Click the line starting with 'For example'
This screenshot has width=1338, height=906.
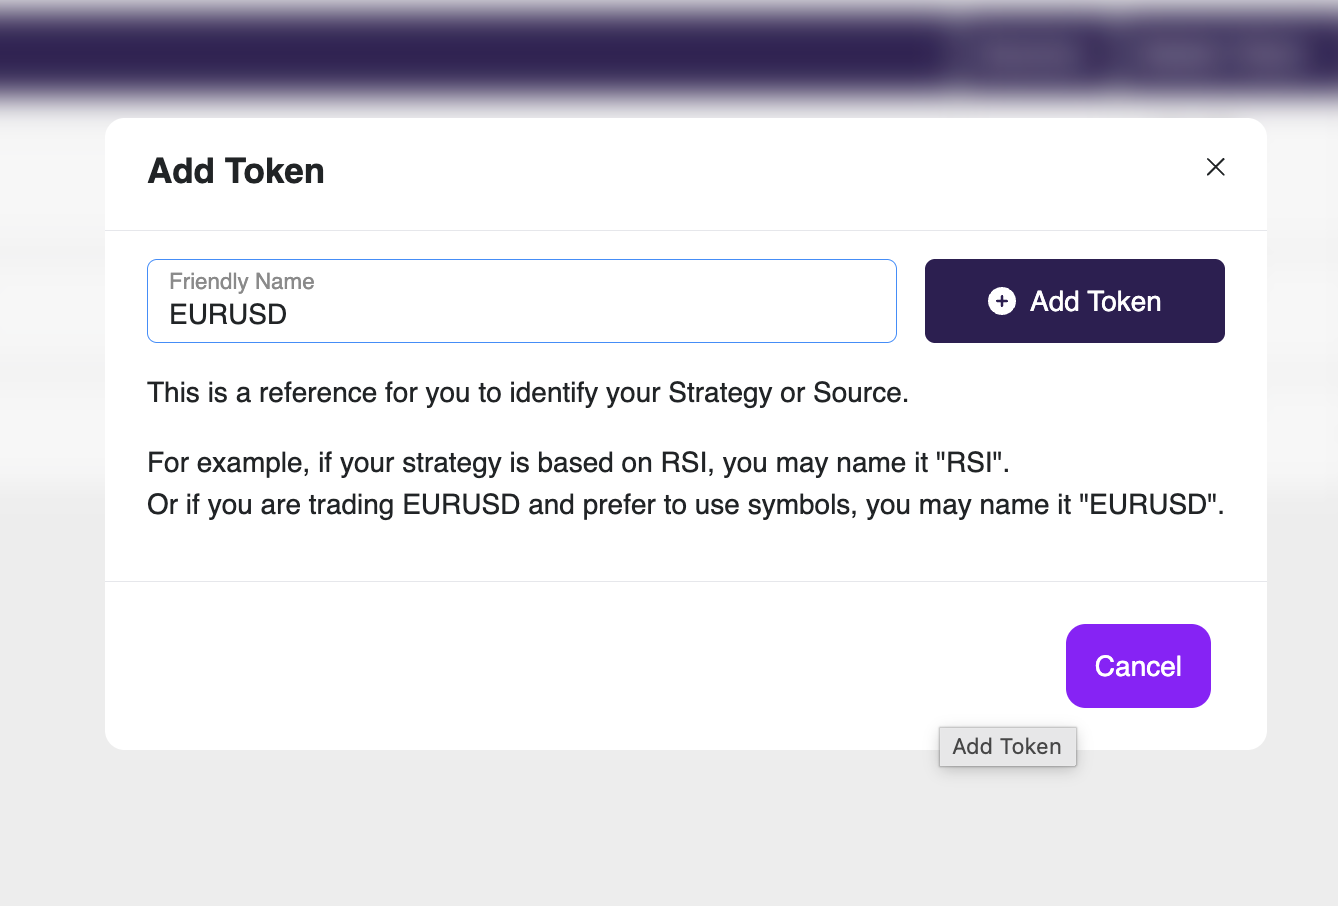(578, 463)
